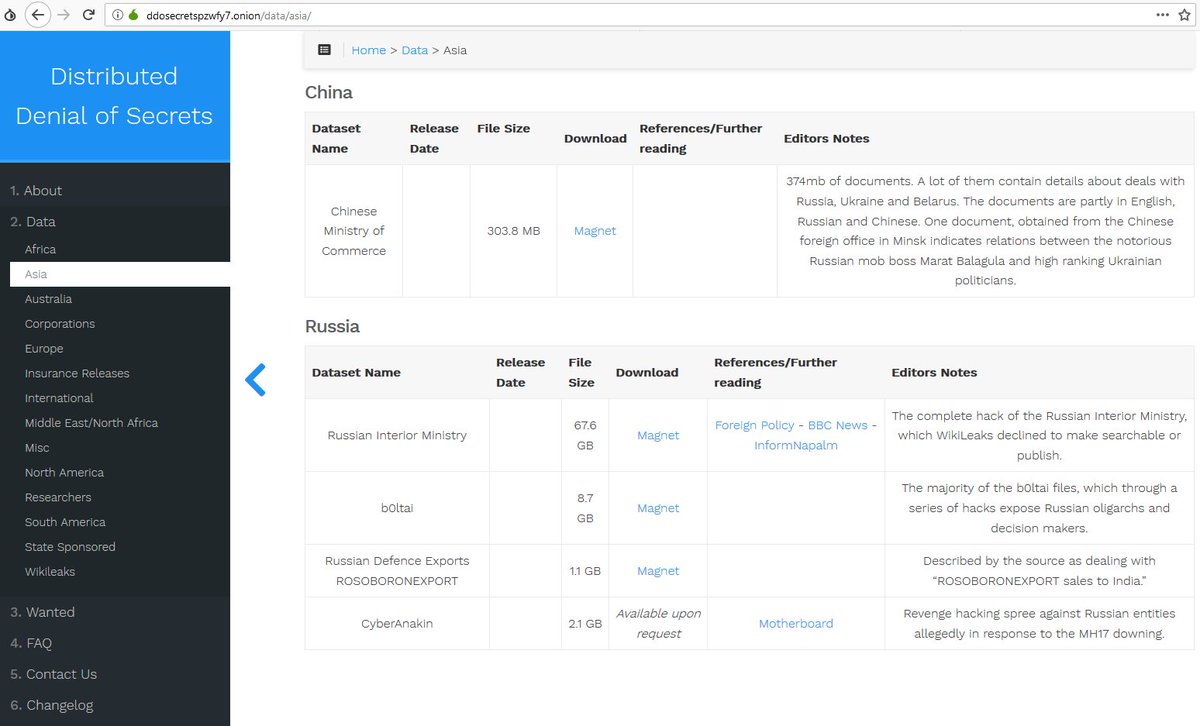
Task: Click the browser back arrow button
Action: pyautogui.click(x=38, y=15)
